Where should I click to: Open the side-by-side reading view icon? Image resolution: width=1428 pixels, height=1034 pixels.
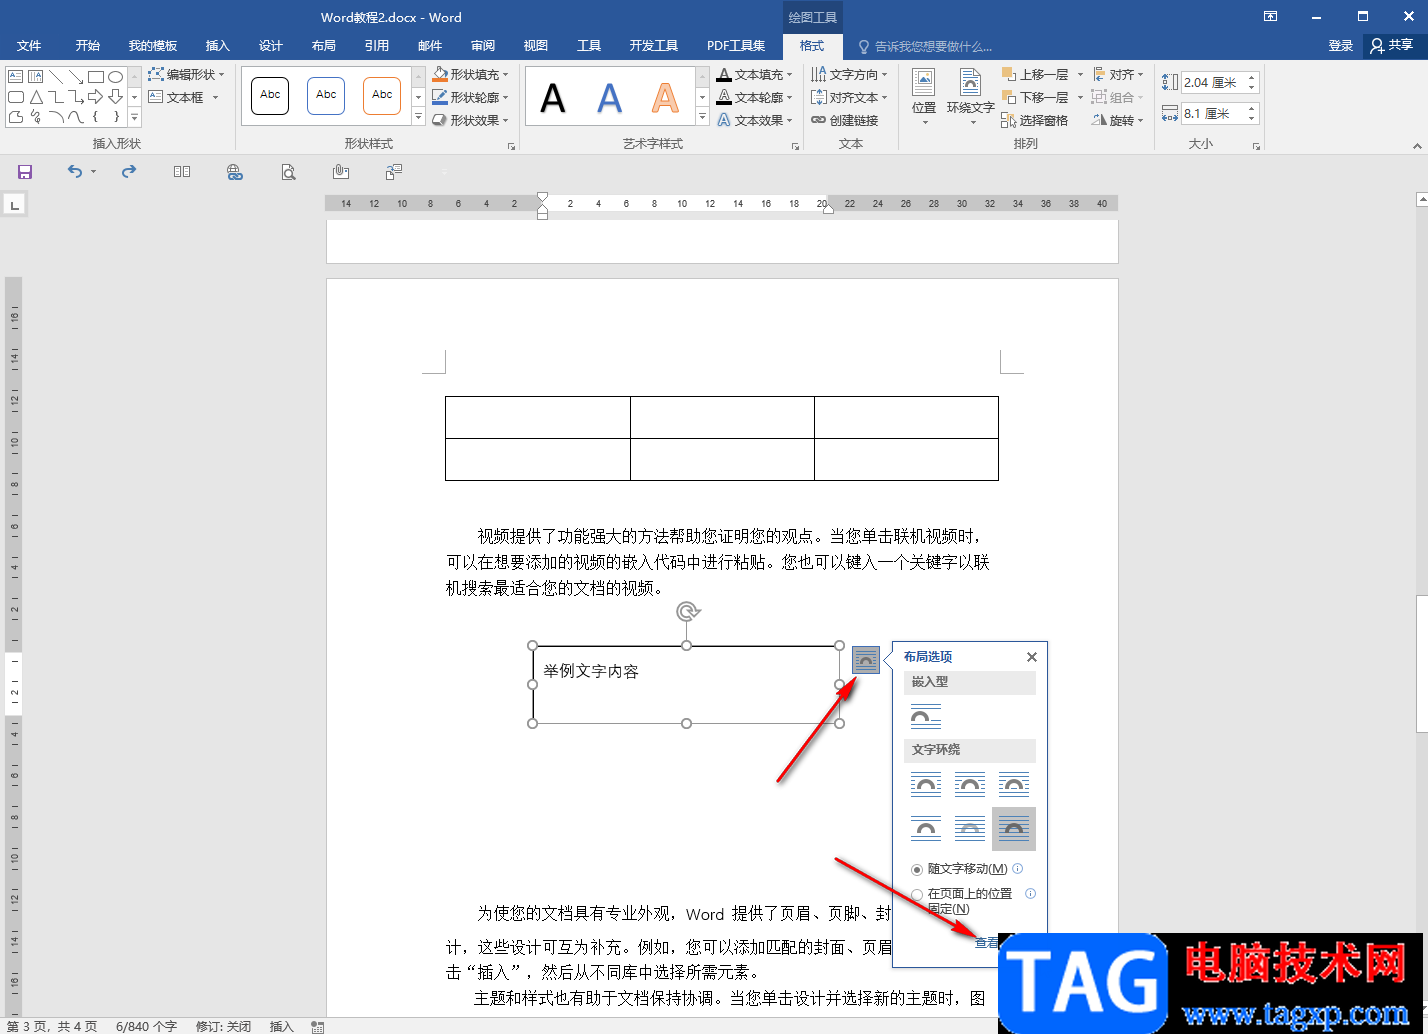[x=182, y=172]
